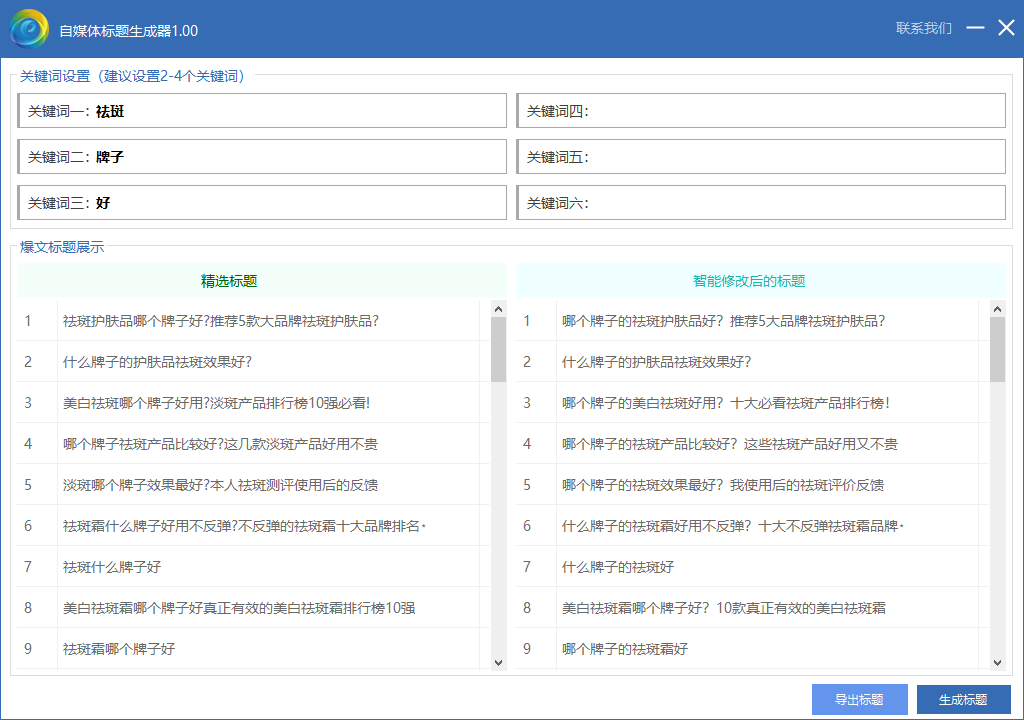This screenshot has height=720, width=1024.
Task: Click the 精选标题 column header
Action: click(x=229, y=281)
